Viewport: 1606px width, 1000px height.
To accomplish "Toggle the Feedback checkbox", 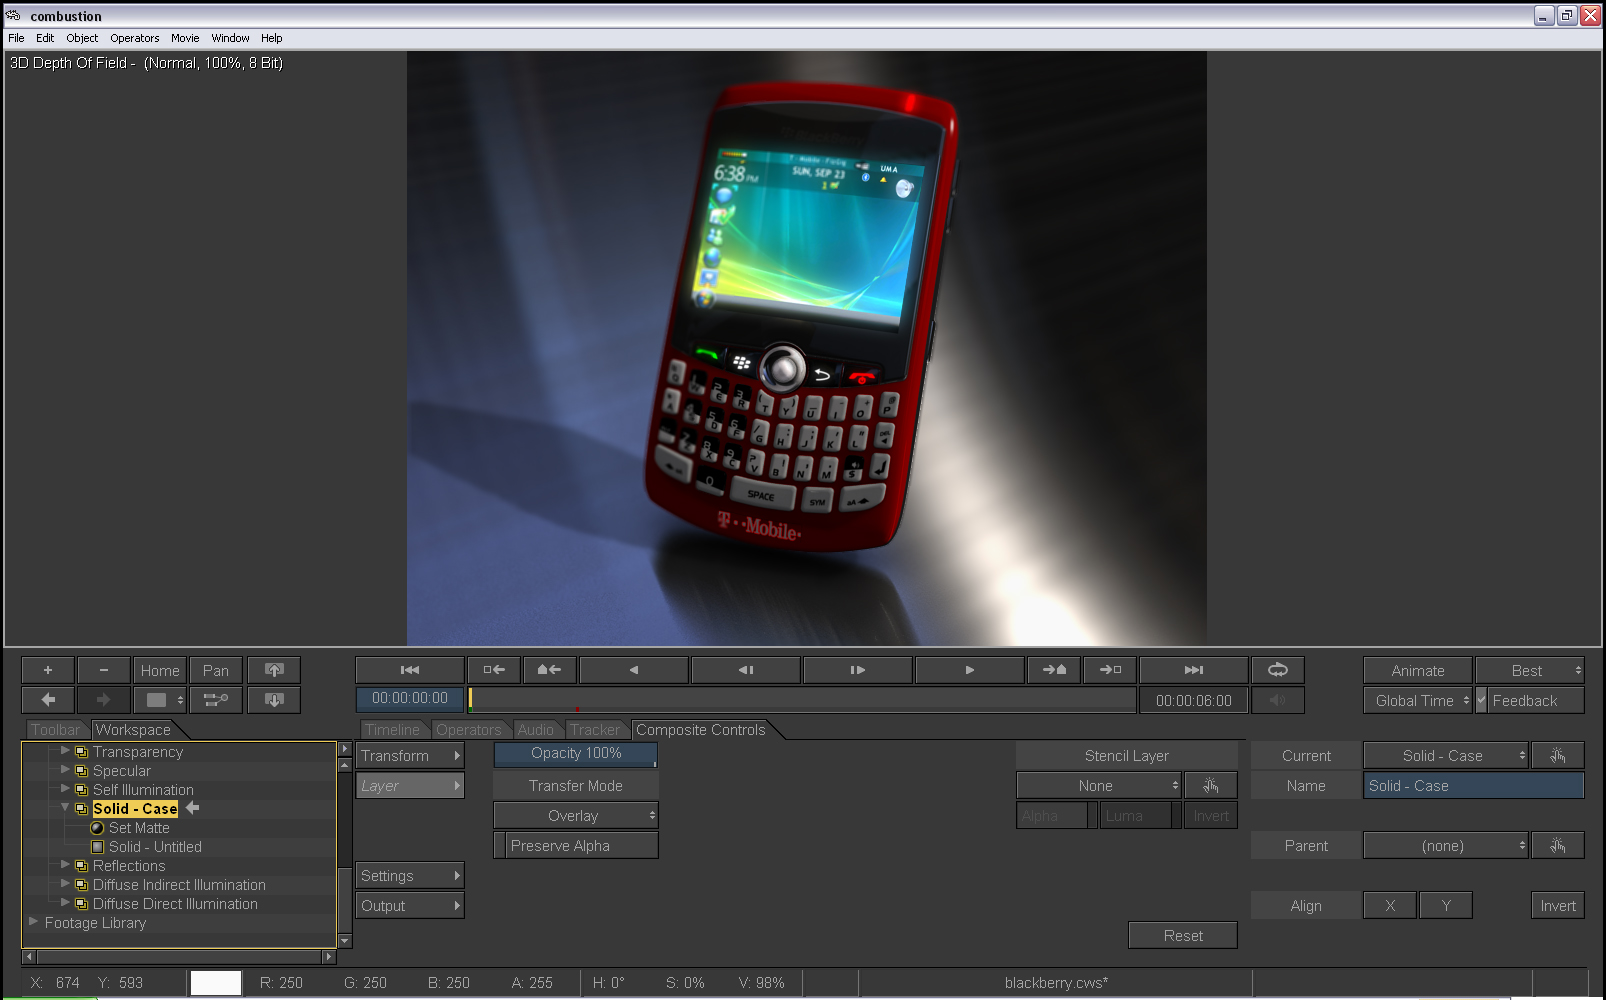I will [x=1482, y=700].
